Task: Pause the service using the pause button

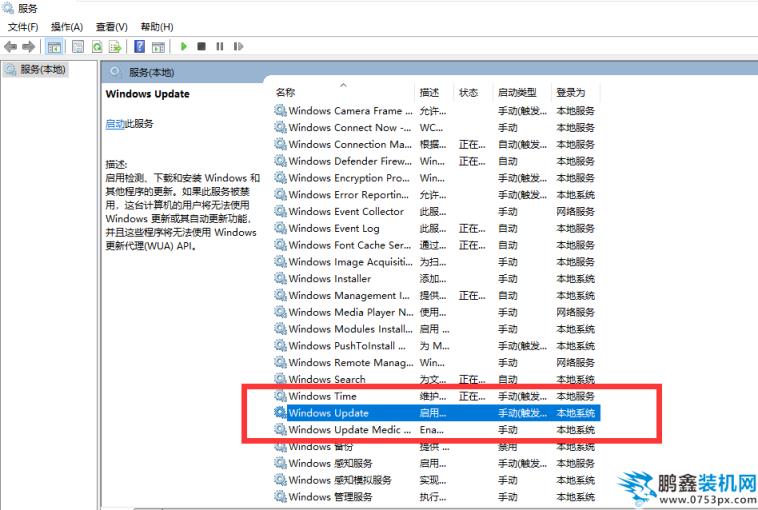Action: coord(219,46)
